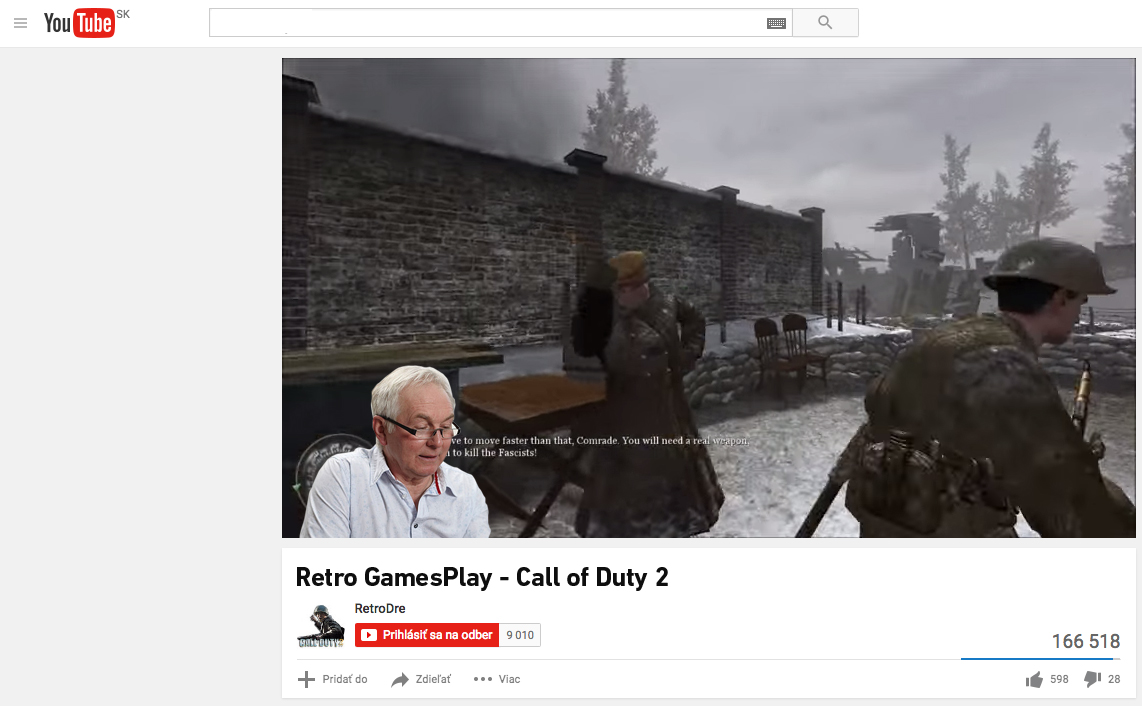The image size is (1142, 706).
Task: Click the Zdieľať share arrow icon
Action: click(400, 680)
